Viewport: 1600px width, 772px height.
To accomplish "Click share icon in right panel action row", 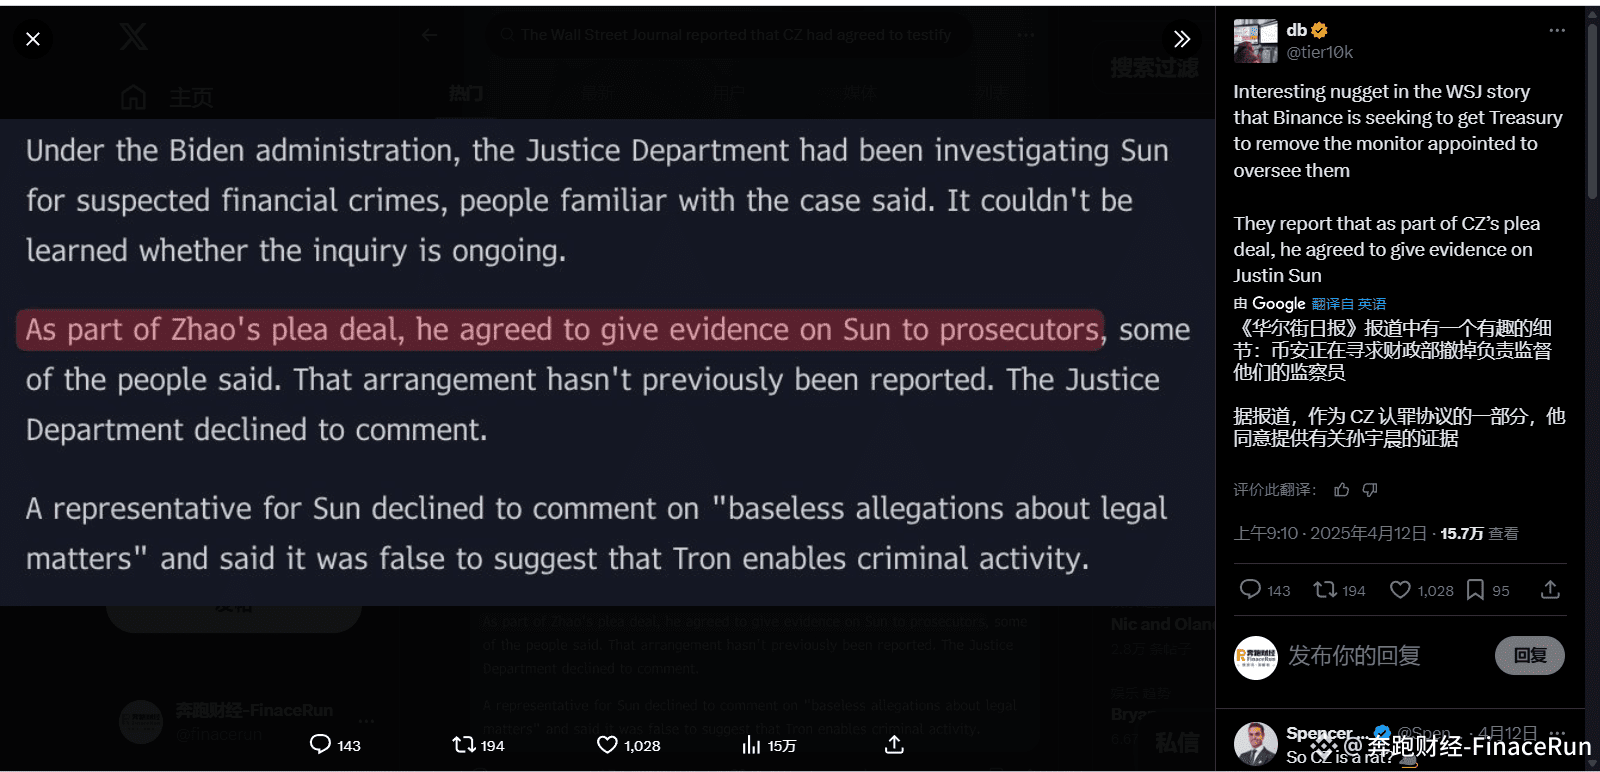I will [x=1550, y=589].
